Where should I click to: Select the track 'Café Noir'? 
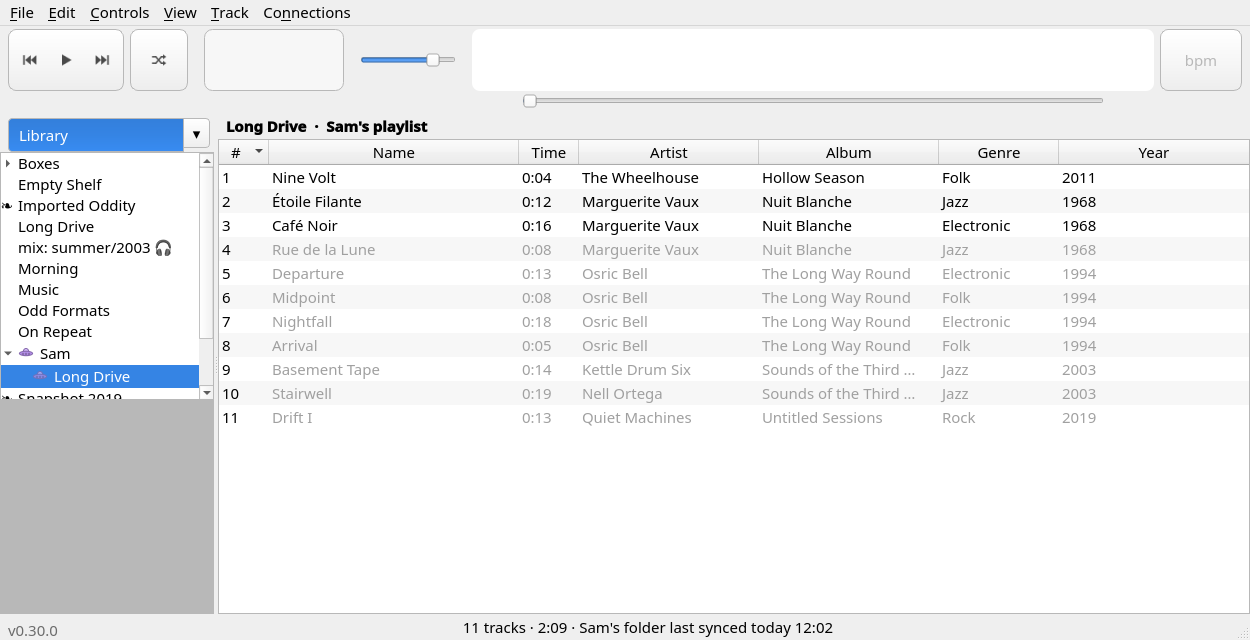point(733,226)
